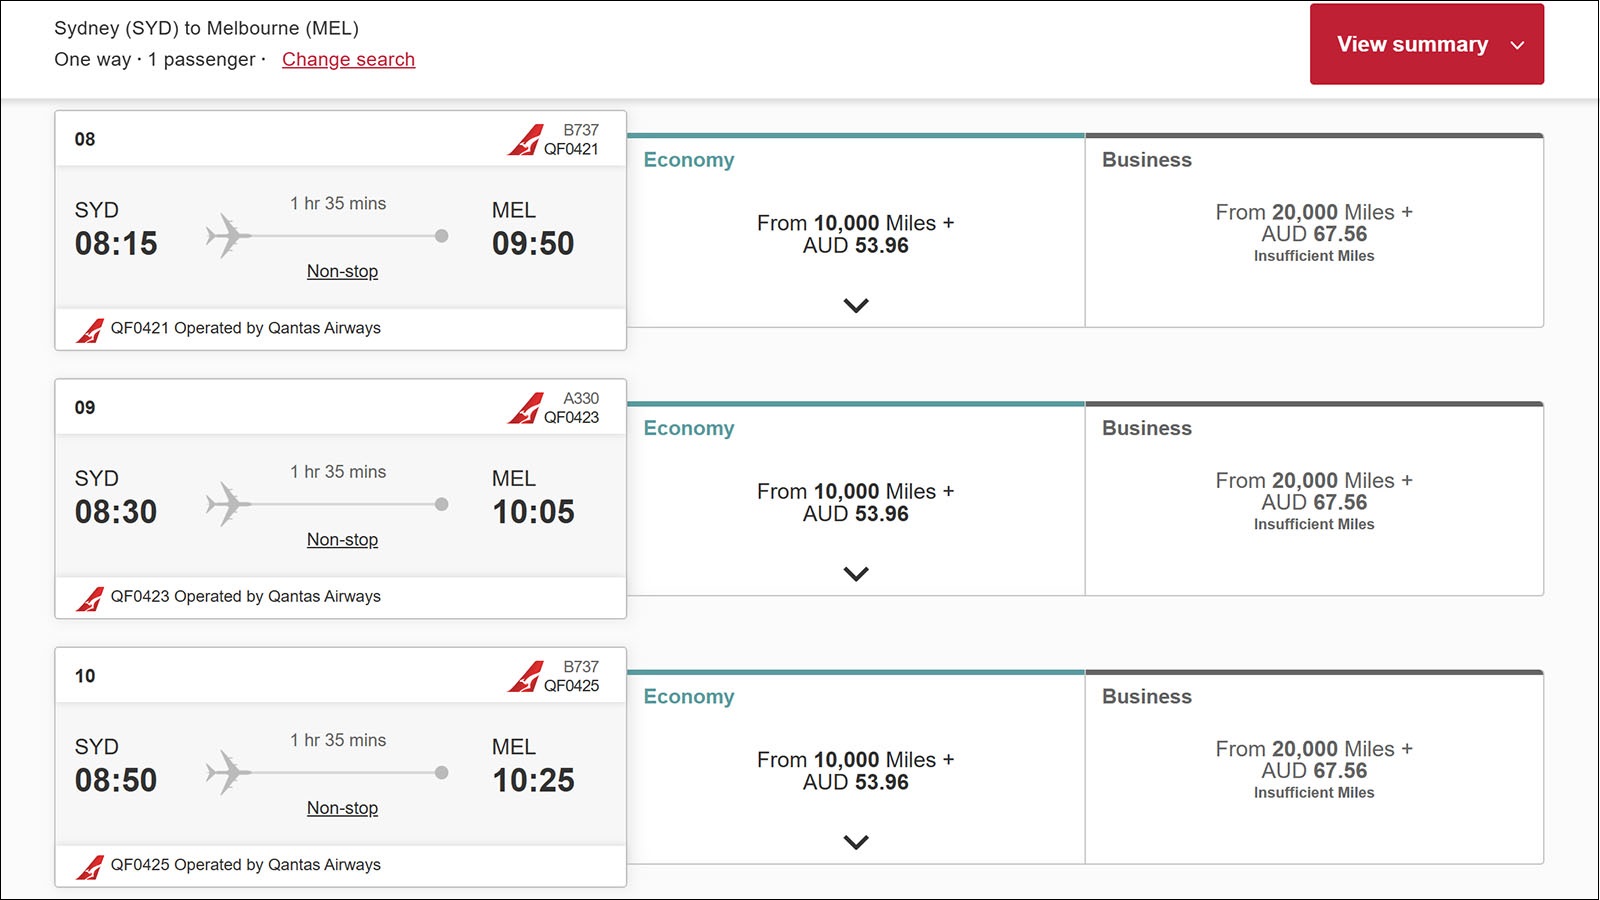Click Qantas icon beside 'QF0423 Operated by Qantas Airways'
Screen dimensions: 1600x900
click(90, 598)
